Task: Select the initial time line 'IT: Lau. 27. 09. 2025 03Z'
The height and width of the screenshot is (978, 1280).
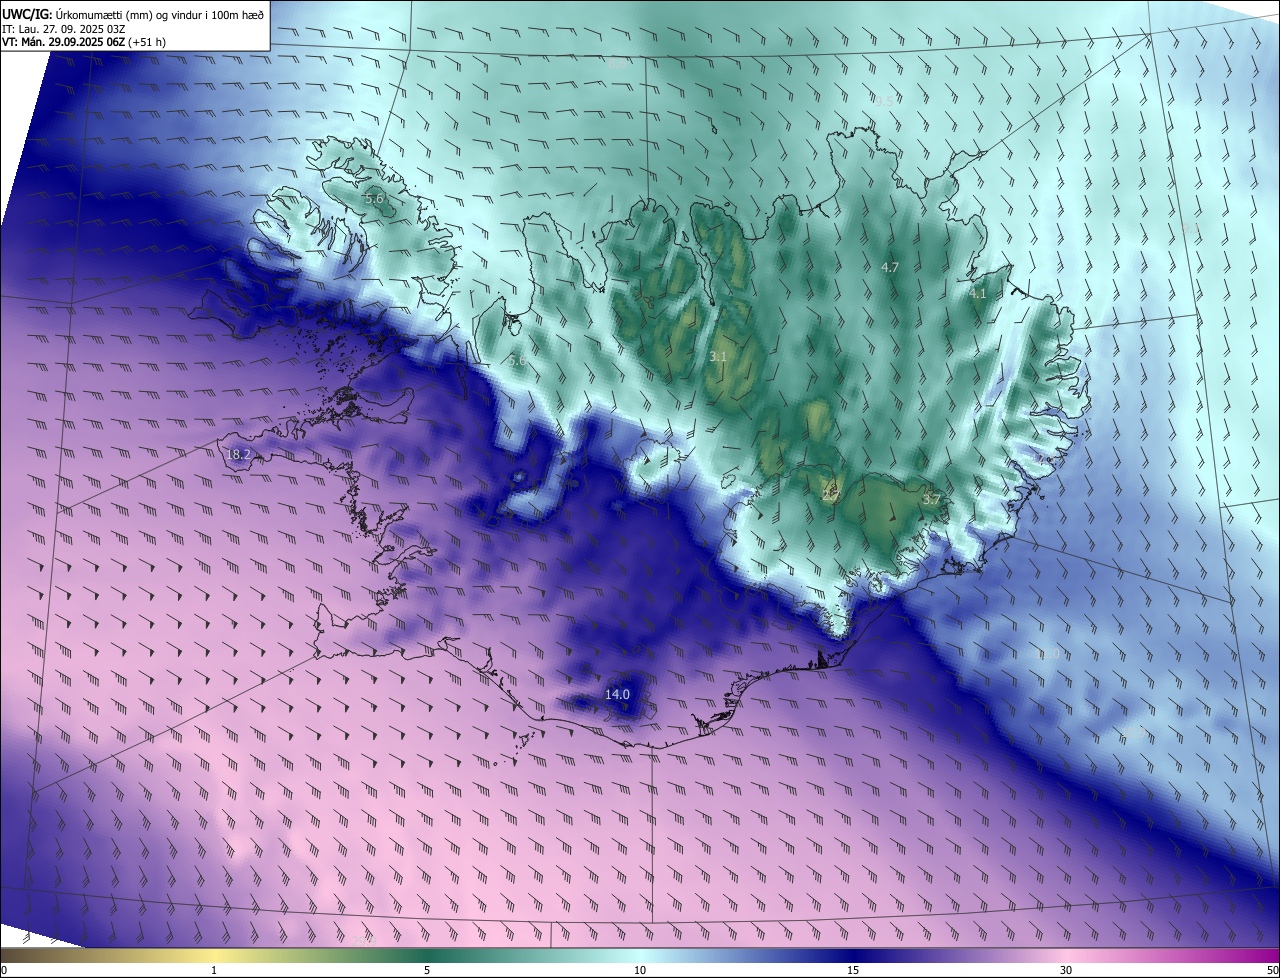Action: tap(64, 28)
